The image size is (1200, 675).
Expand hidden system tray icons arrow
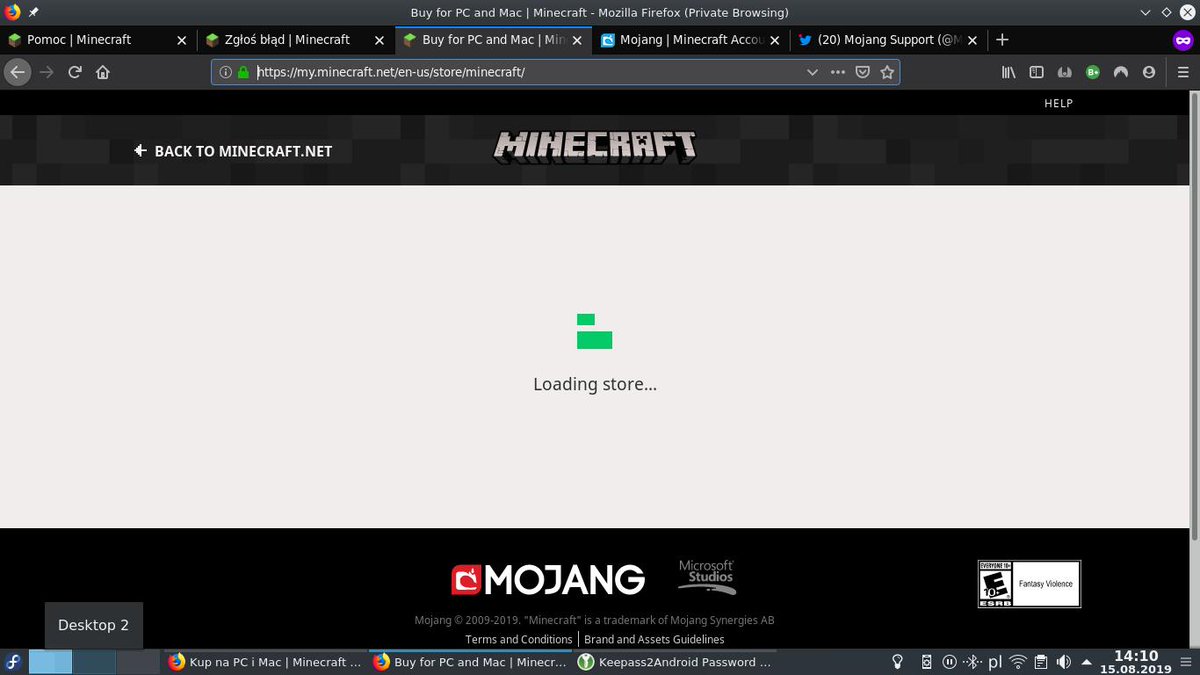[x=1086, y=662]
